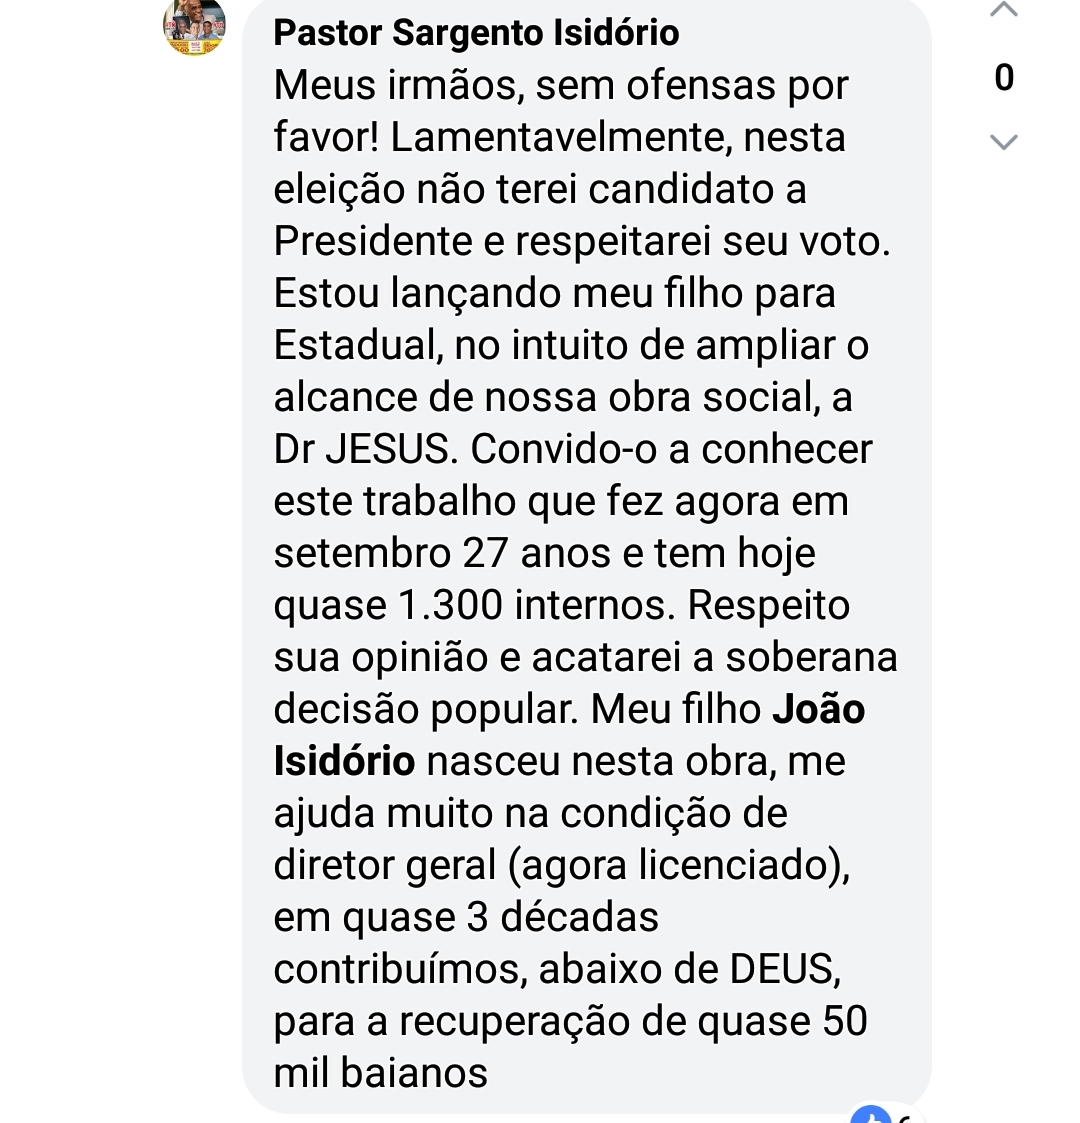
Task: Click the vote count showing 0
Action: pos(1004,78)
